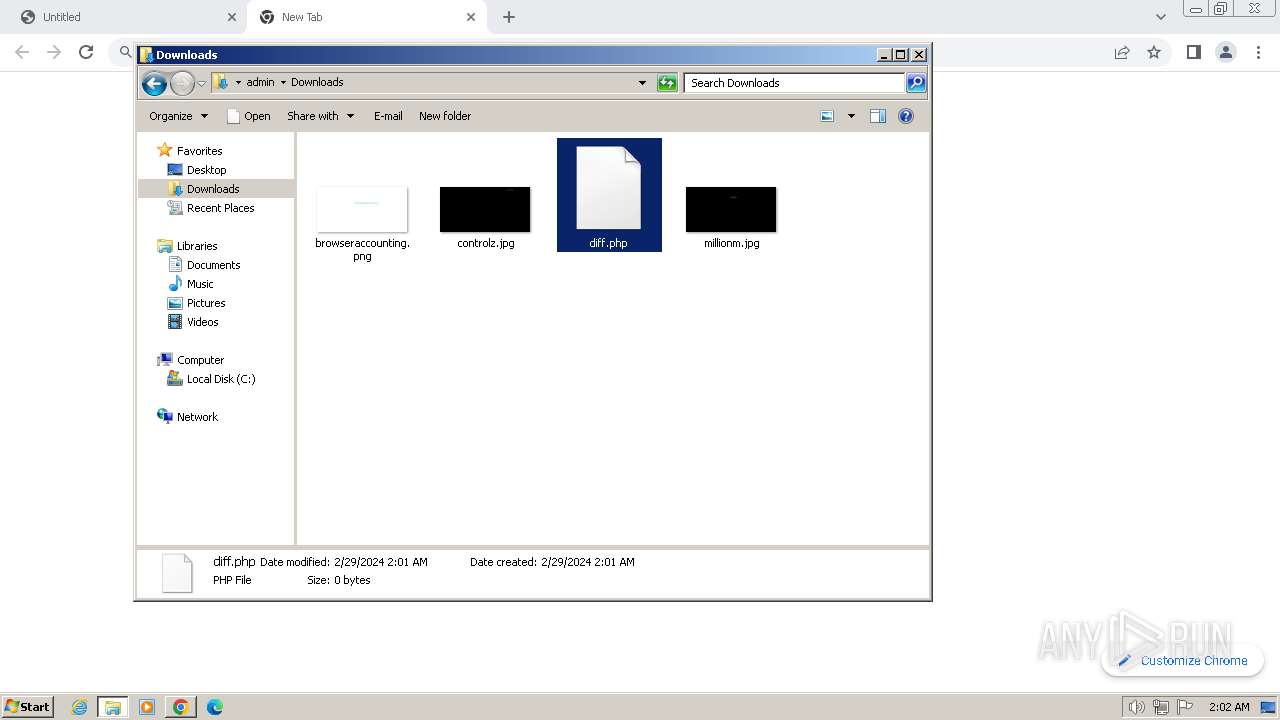Click Chrome share page icon
This screenshot has width=1280, height=720.
click(x=1122, y=52)
